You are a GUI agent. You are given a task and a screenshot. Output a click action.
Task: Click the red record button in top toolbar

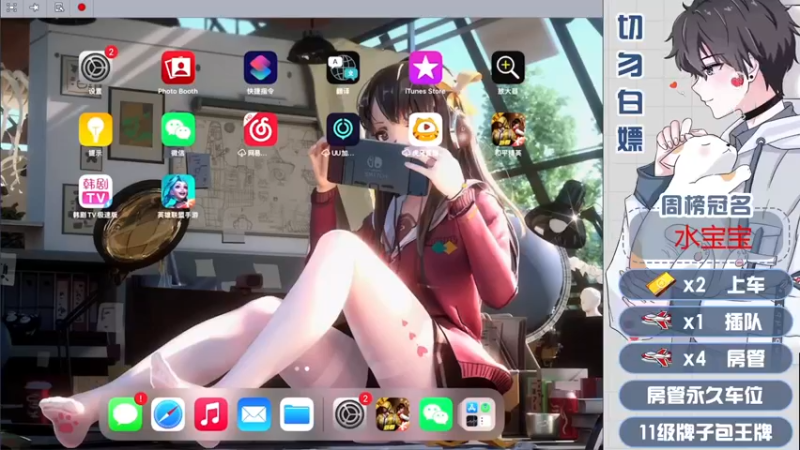click(82, 7)
